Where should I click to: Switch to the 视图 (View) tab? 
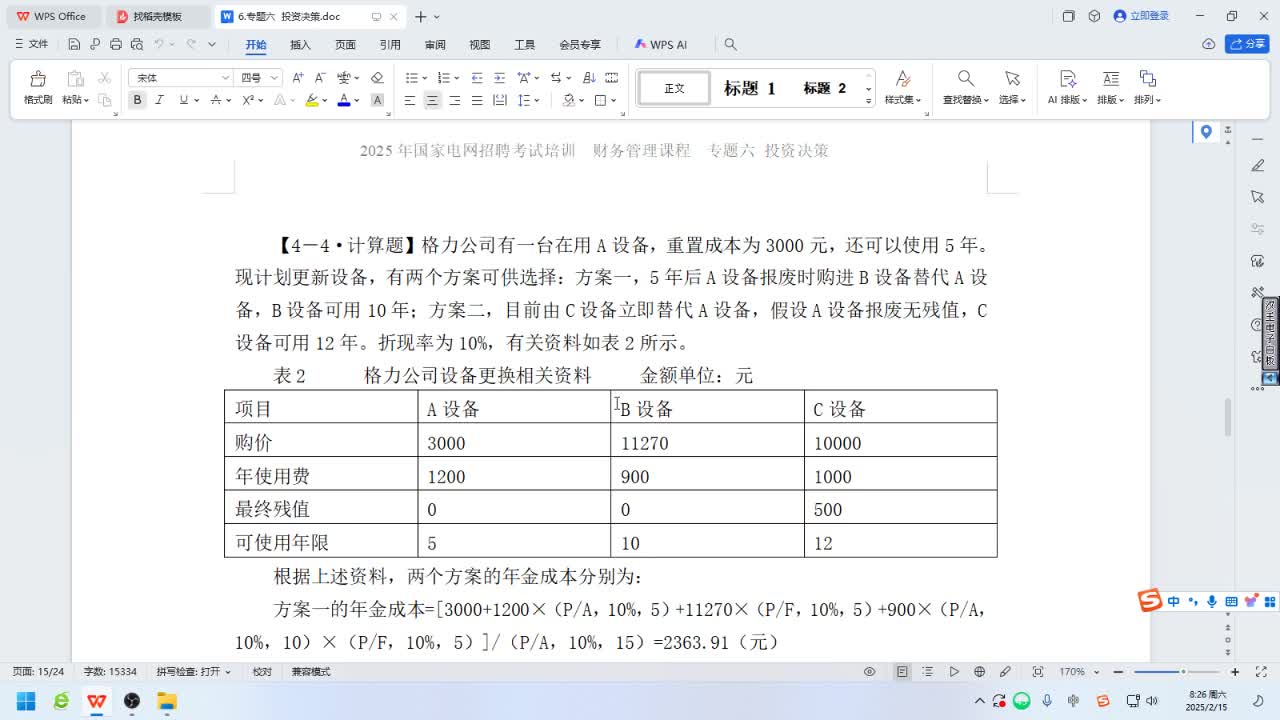point(480,45)
